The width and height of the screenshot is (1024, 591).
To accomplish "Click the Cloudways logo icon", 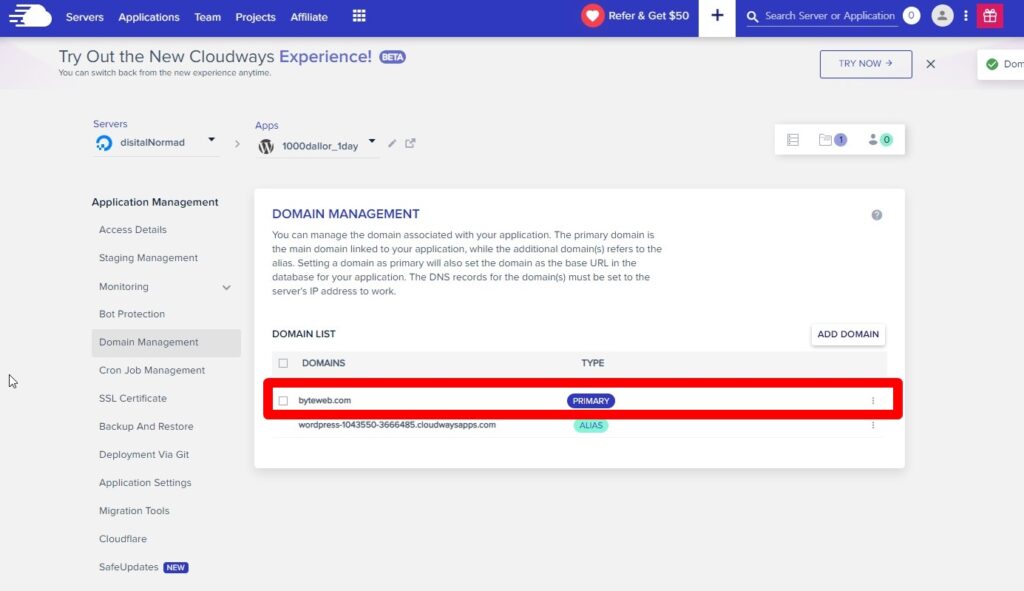I will tap(30, 16).
